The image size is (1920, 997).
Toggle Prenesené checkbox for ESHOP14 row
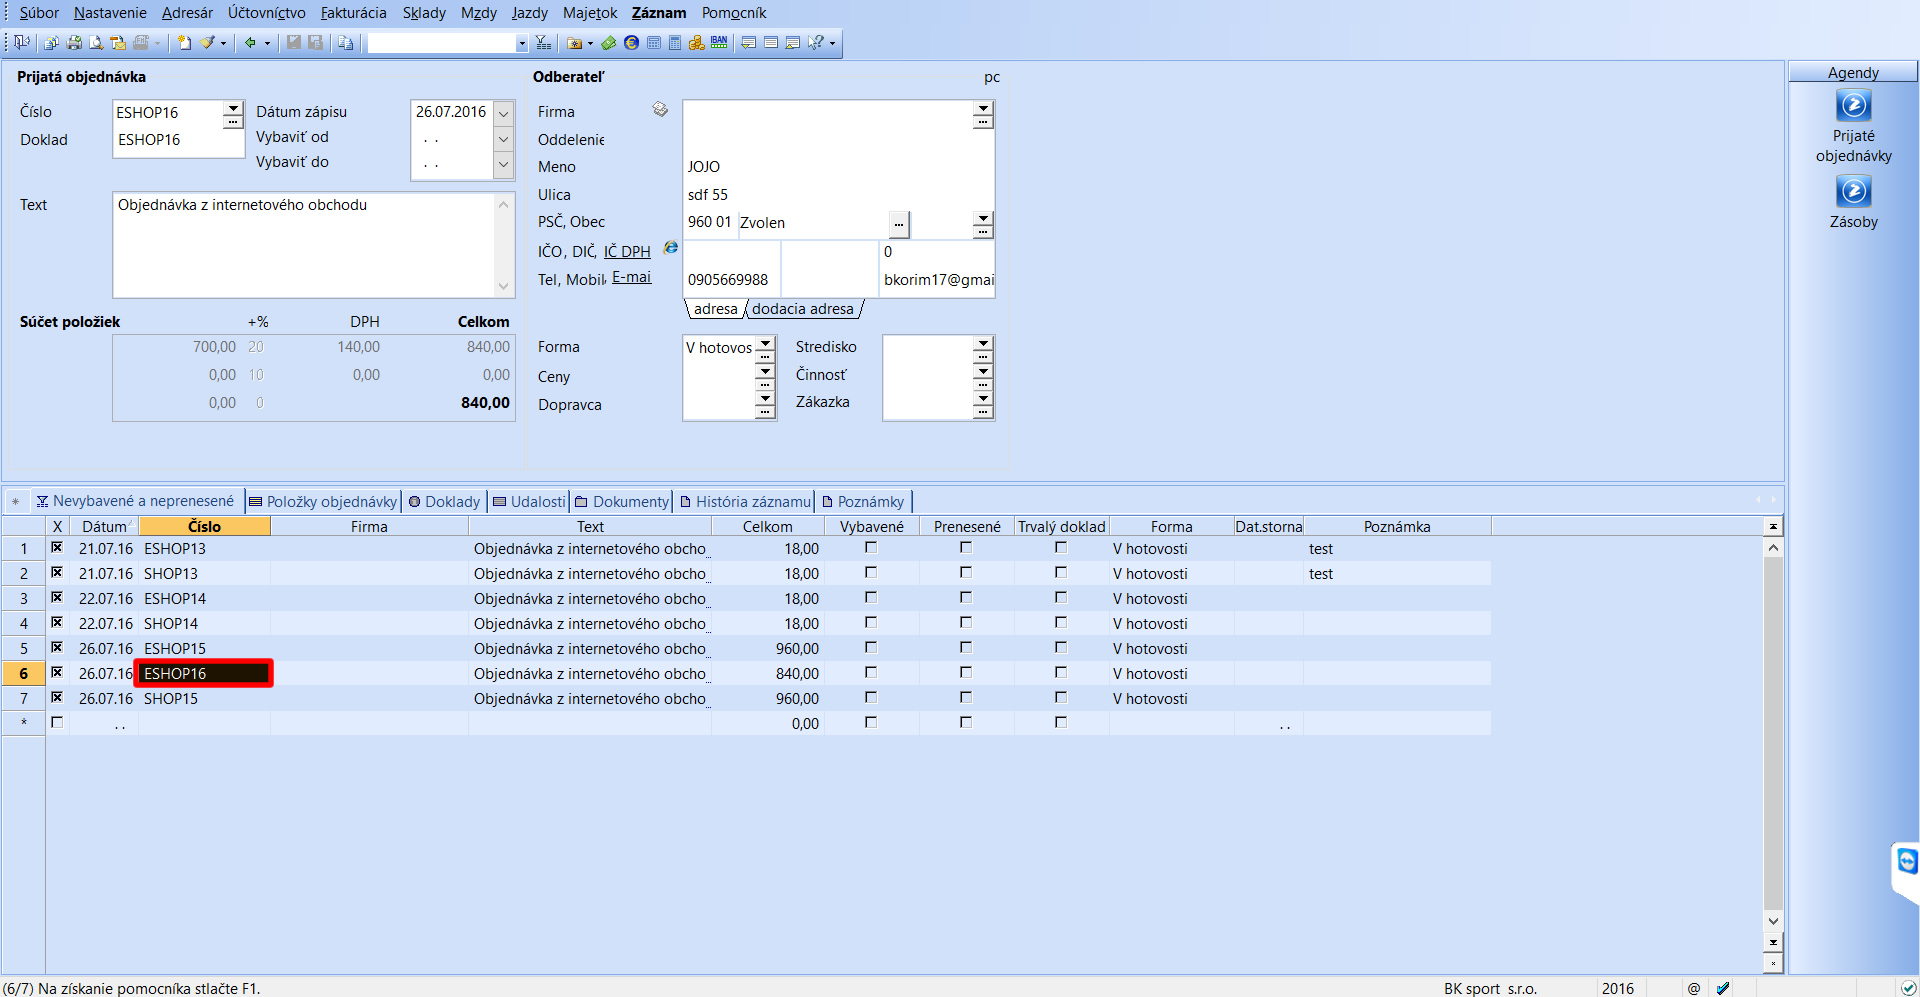[966, 597]
